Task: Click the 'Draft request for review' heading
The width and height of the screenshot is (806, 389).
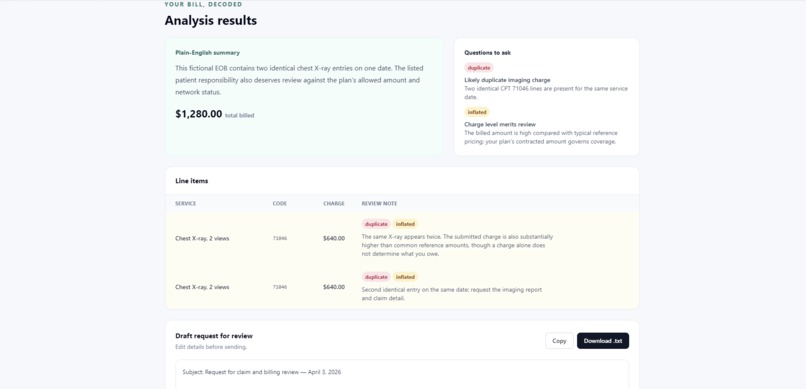Action: [x=214, y=336]
